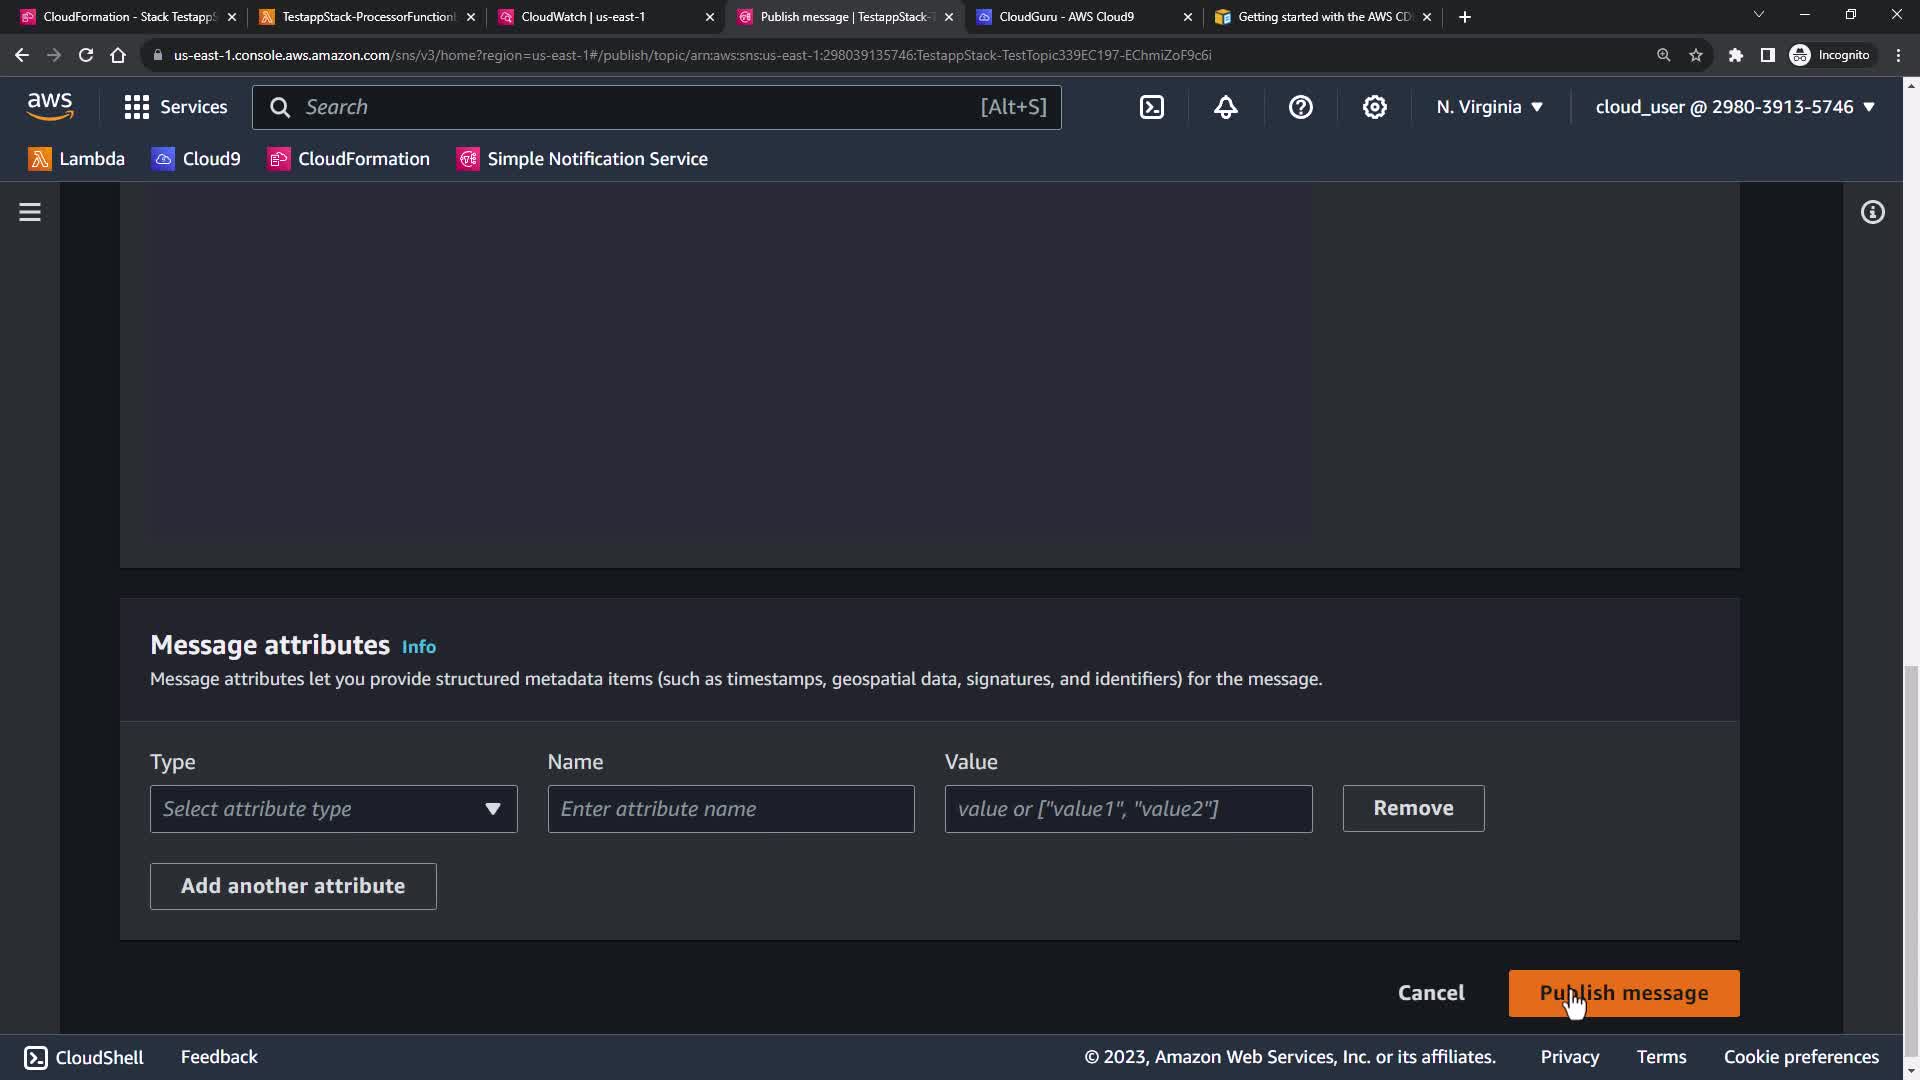Click the Enter attribute name field

click(730, 809)
